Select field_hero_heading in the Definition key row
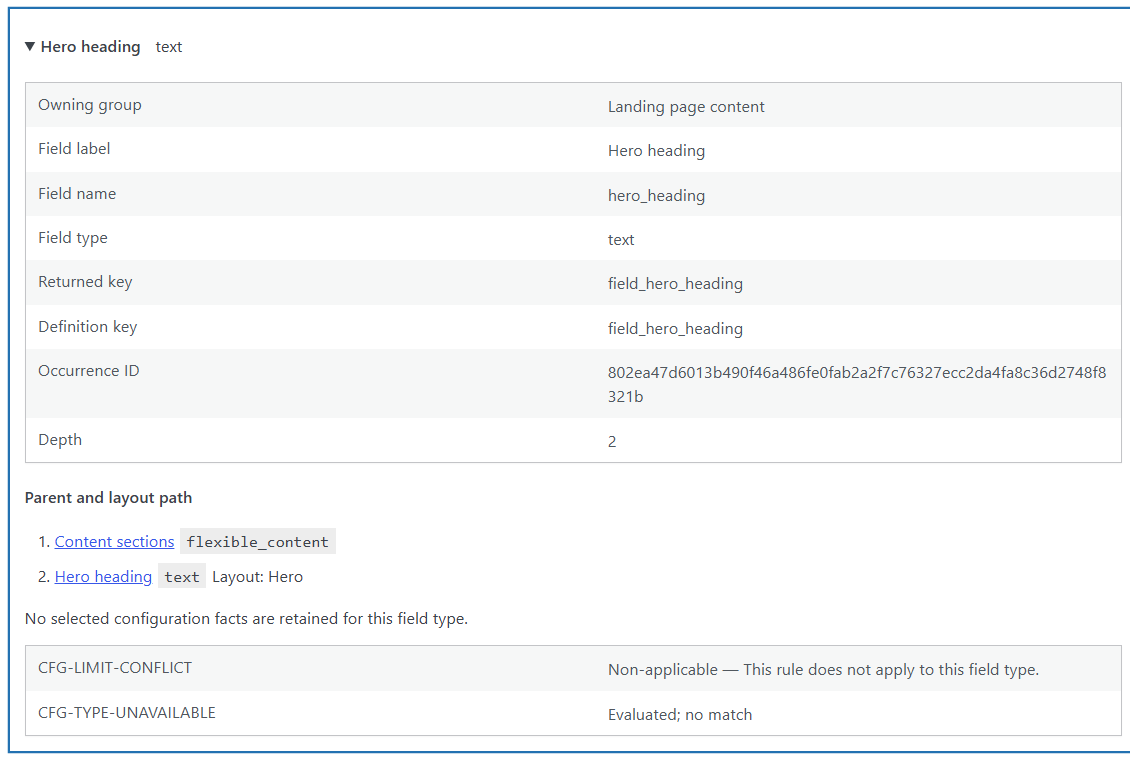Image resolution: width=1130 pixels, height=760 pixels. pos(675,328)
